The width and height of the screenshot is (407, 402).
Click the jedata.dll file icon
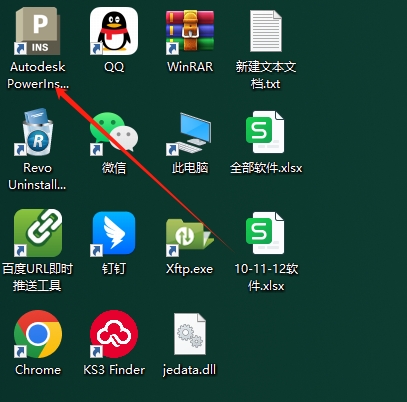190,334
